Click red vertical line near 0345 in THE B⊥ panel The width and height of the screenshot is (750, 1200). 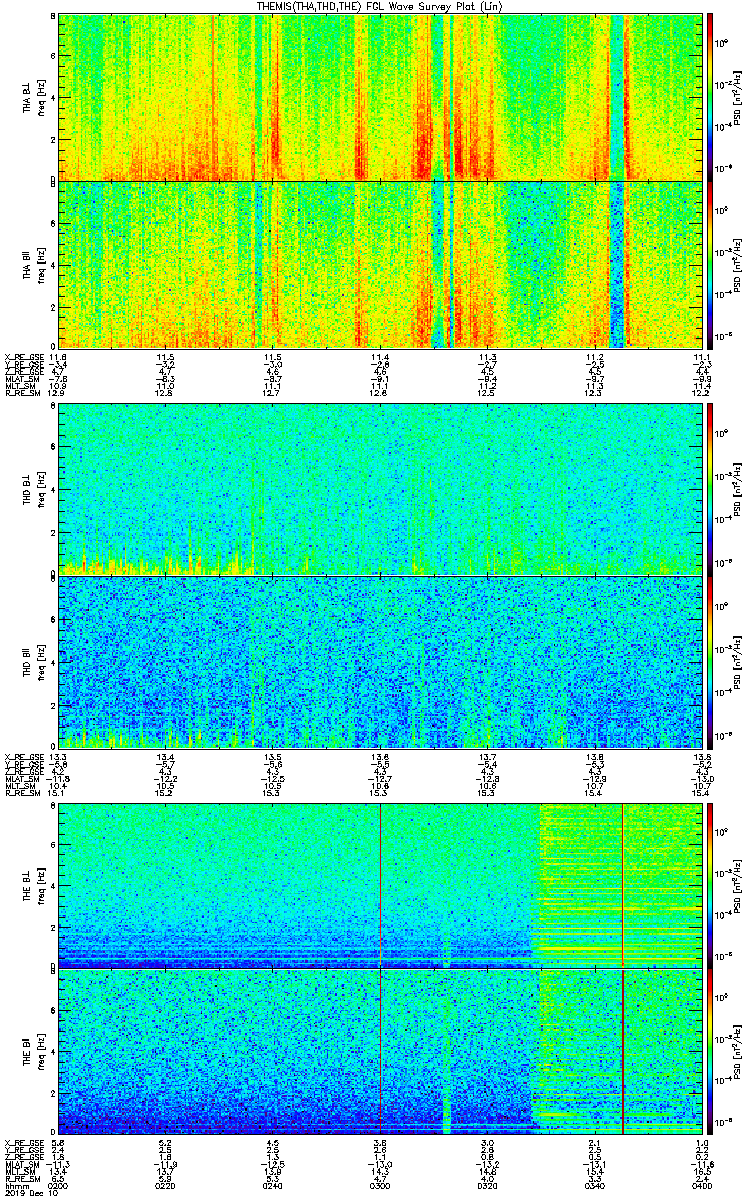click(x=623, y=885)
